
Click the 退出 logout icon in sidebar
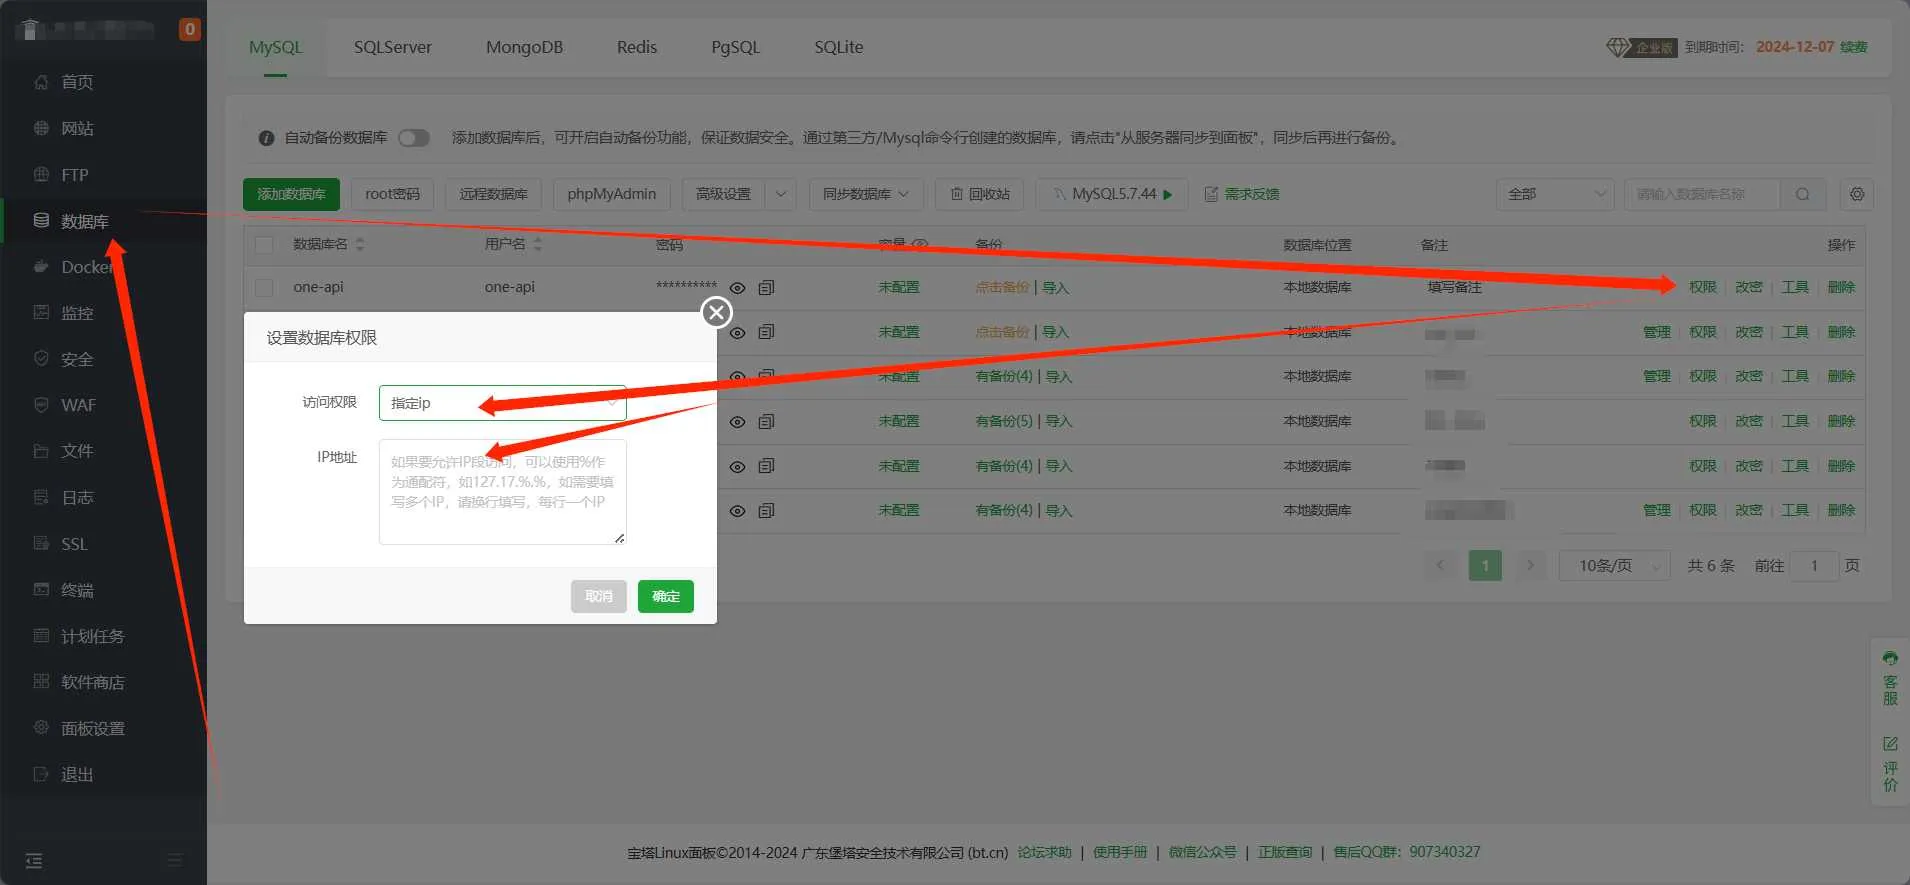(41, 774)
